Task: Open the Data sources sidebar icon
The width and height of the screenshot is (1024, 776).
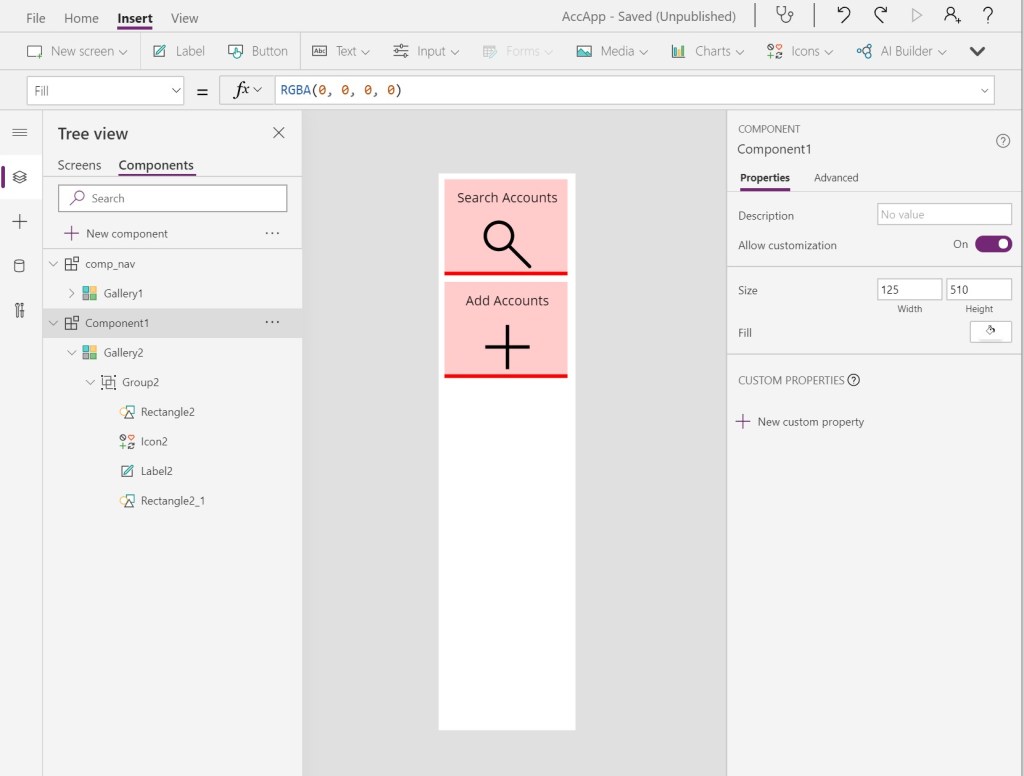Action: pyautogui.click(x=19, y=266)
